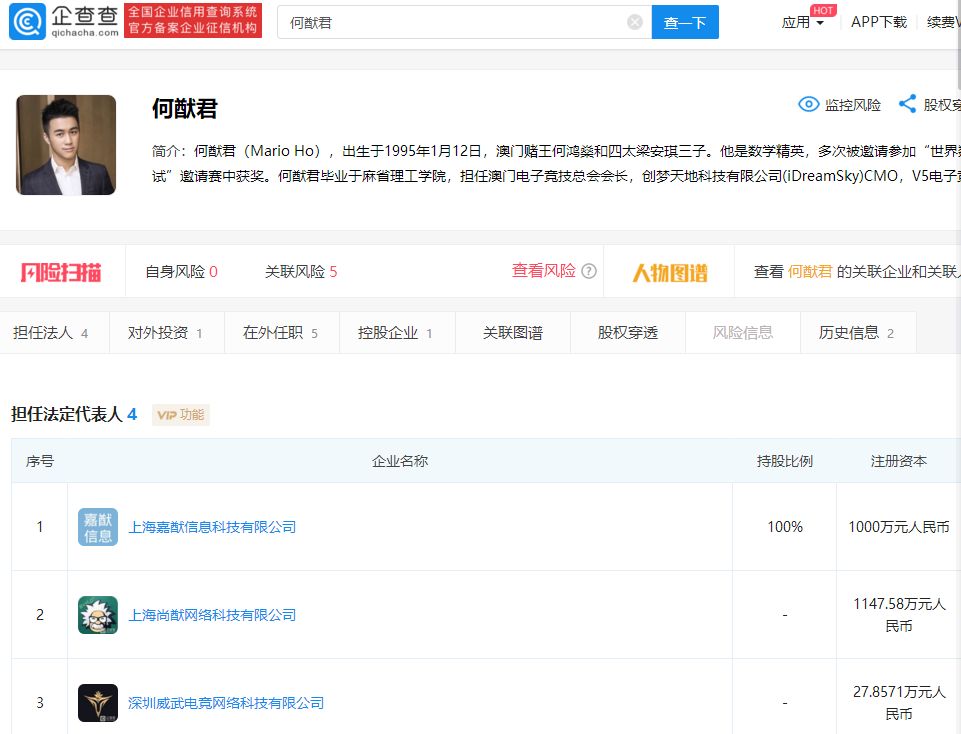This screenshot has height=734, width=961.
Task: Expand the 应用 dropdown menu
Action: coord(802,23)
